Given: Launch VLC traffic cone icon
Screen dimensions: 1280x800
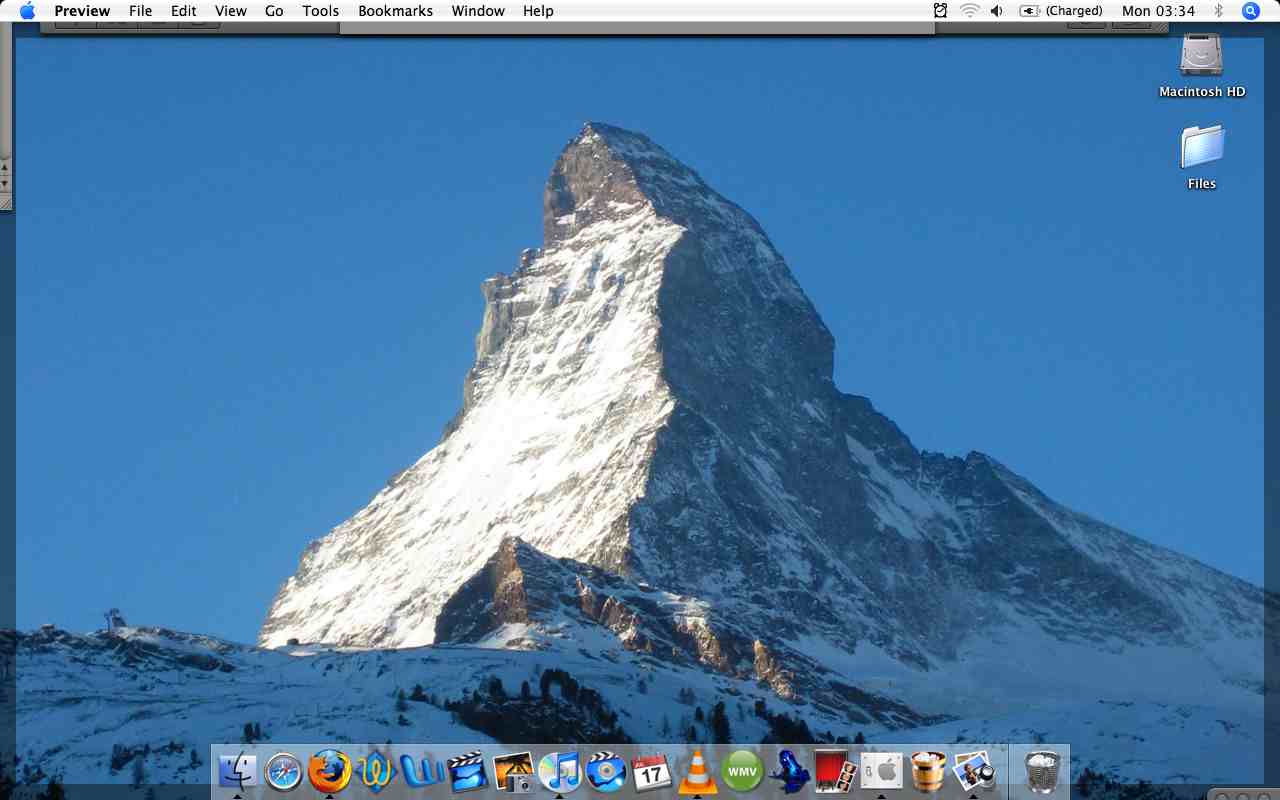Looking at the screenshot, I should (x=697, y=771).
